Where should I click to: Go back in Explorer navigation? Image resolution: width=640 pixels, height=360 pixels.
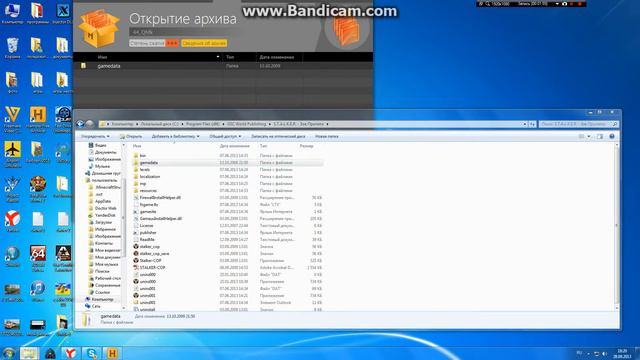click(x=80, y=124)
